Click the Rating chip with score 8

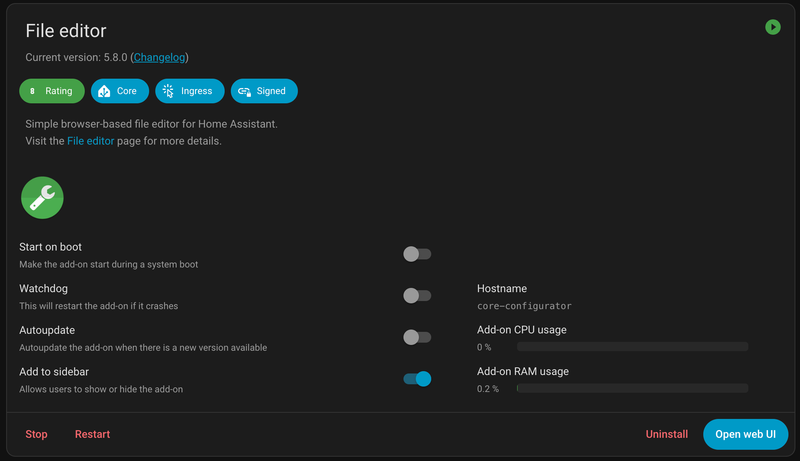click(x=51, y=91)
